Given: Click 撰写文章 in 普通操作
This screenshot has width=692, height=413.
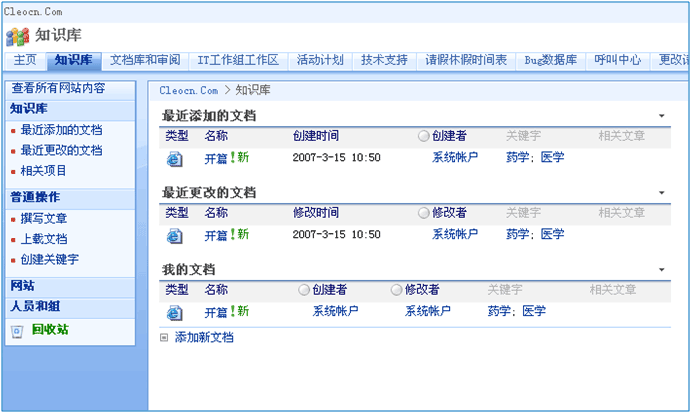Looking at the screenshot, I should tap(44, 218).
